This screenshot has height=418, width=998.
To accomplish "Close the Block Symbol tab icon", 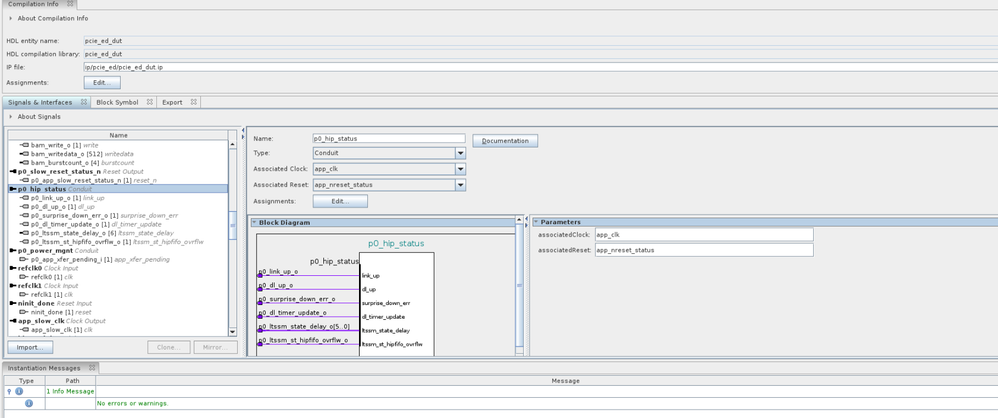I will coord(149,102).
